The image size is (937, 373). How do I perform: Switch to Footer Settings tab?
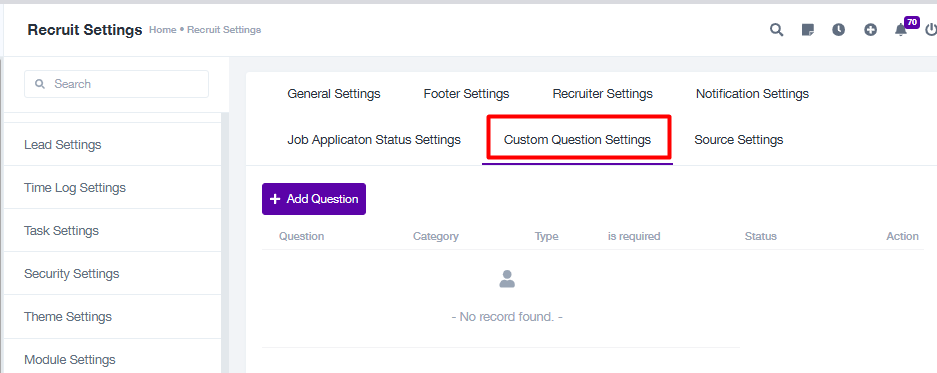[x=466, y=94]
